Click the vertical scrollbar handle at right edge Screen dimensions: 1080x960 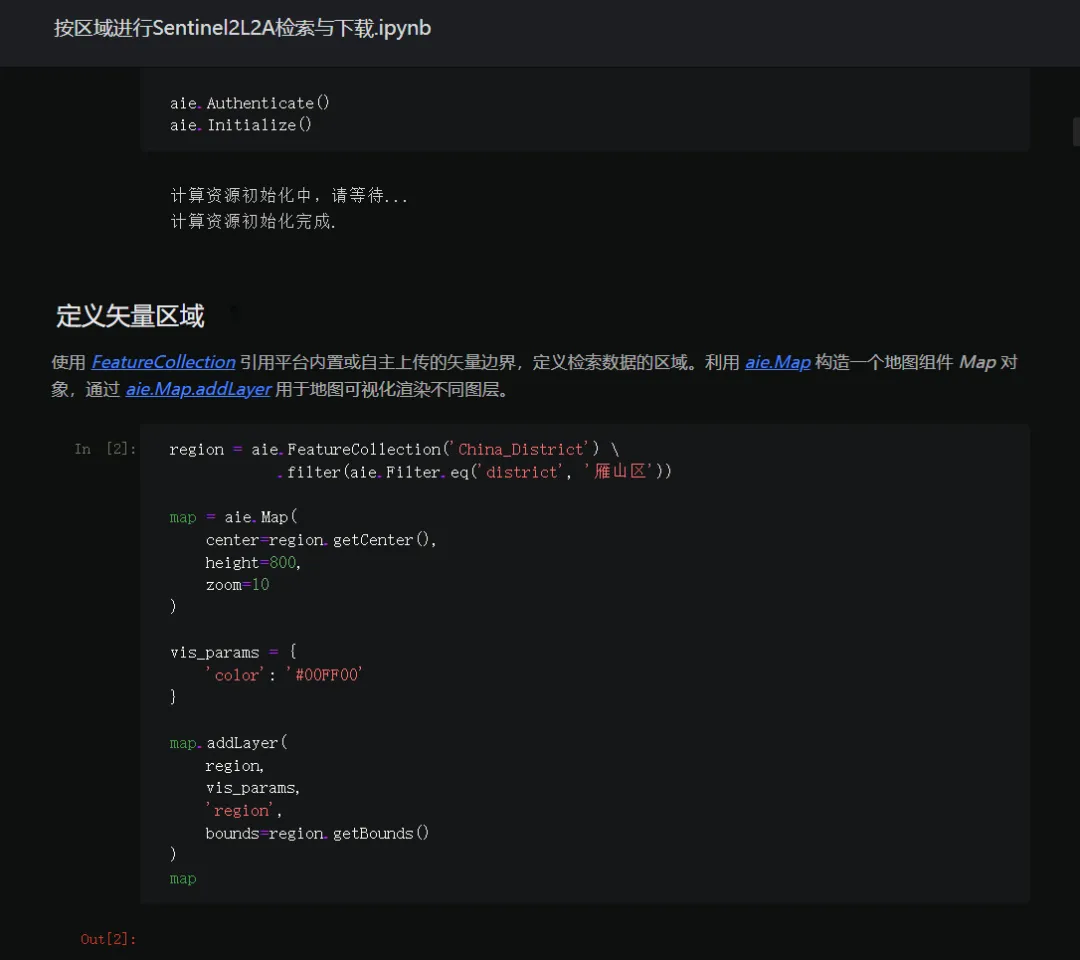click(1076, 132)
